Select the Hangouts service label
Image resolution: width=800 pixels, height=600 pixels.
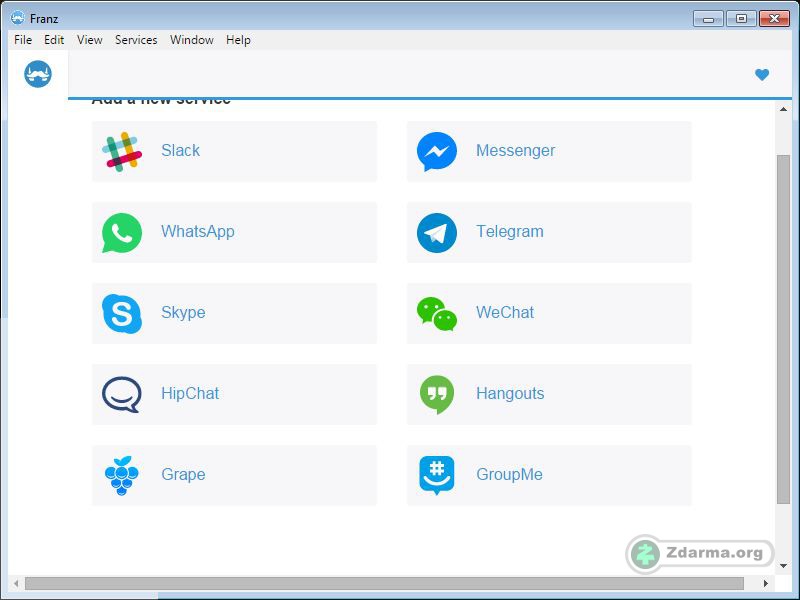510,393
